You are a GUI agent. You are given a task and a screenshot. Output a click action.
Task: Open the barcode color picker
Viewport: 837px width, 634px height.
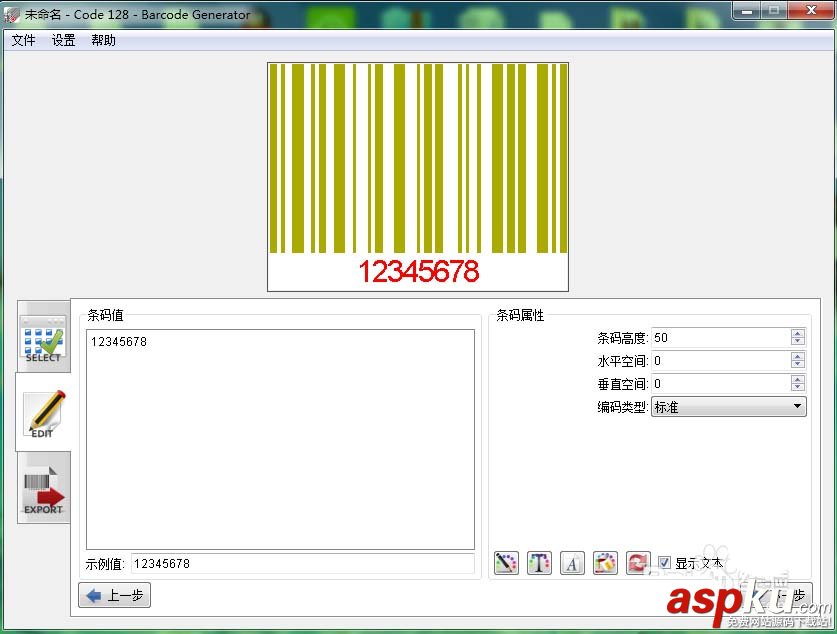506,563
